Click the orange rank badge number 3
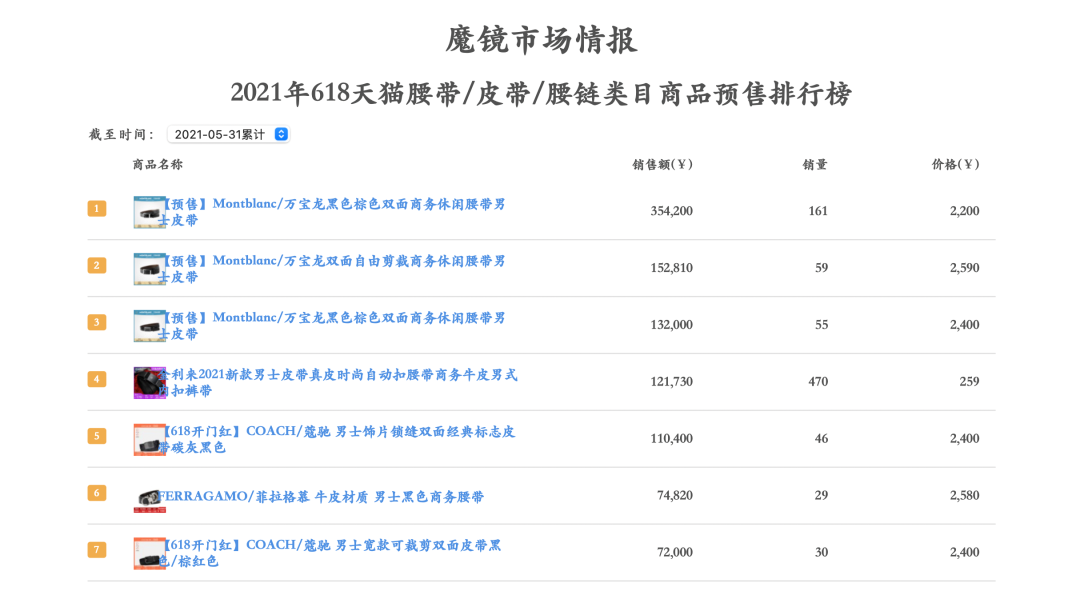1080x591 pixels. 97,322
